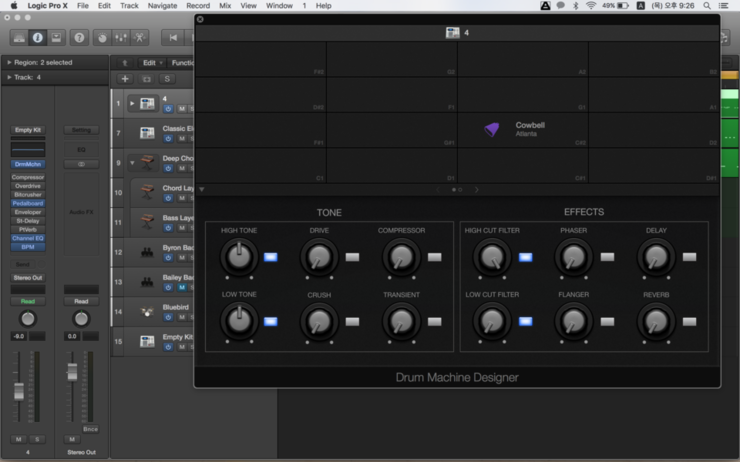The width and height of the screenshot is (740, 462).
Task: Open the Toolbar display button
Action: tap(56, 38)
